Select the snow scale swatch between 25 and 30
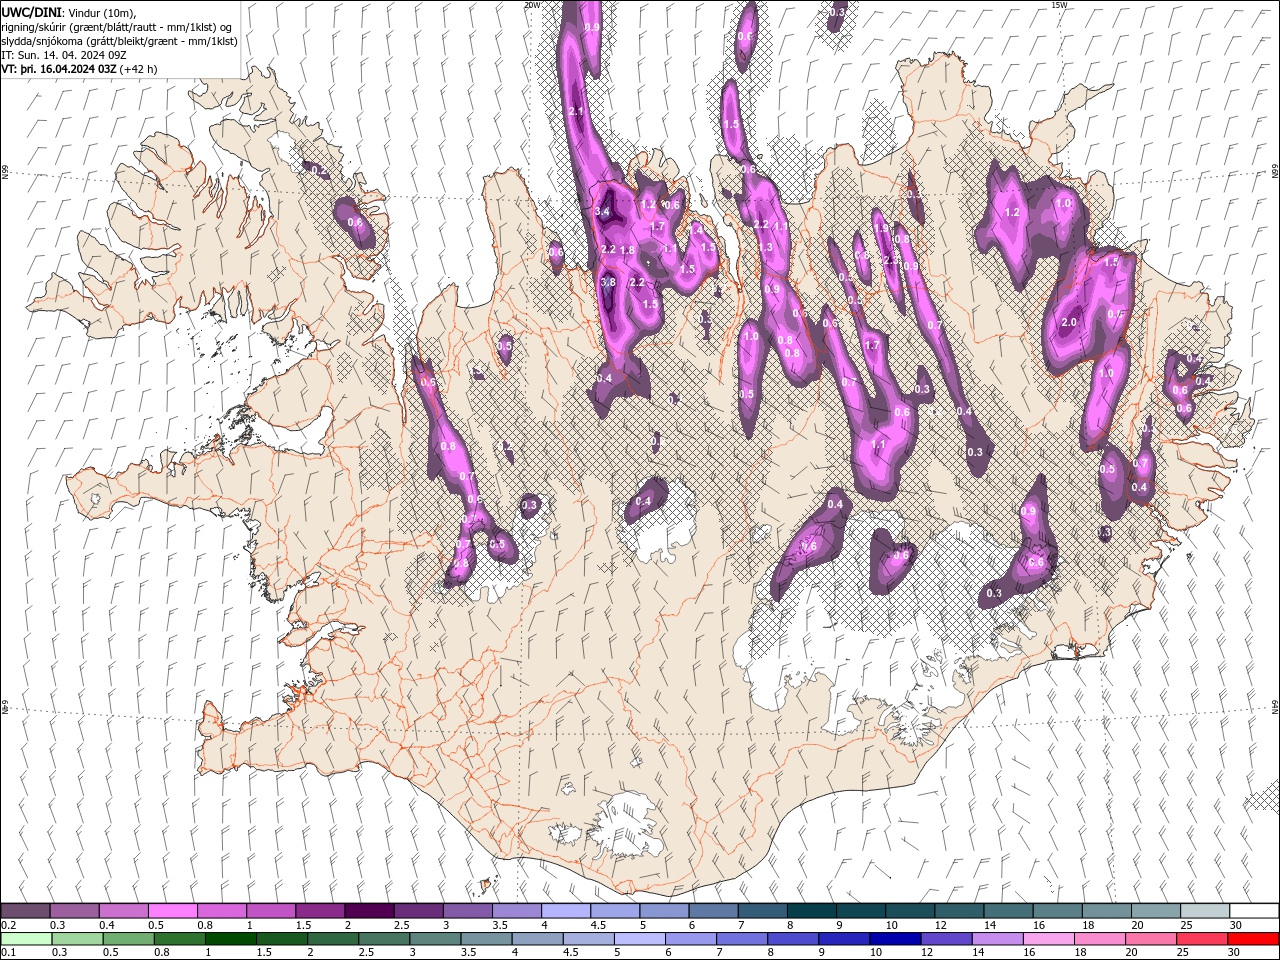 tap(1205, 911)
